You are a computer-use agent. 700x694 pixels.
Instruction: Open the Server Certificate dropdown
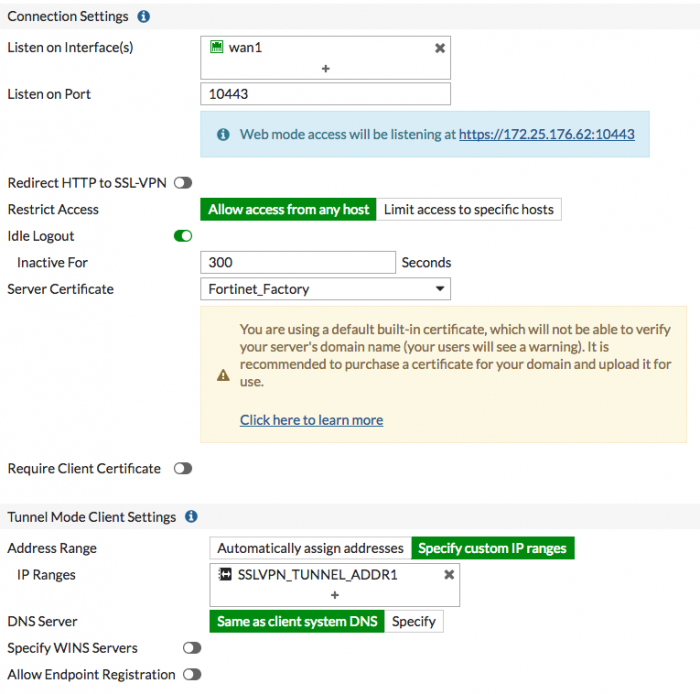pyautogui.click(x=325, y=289)
